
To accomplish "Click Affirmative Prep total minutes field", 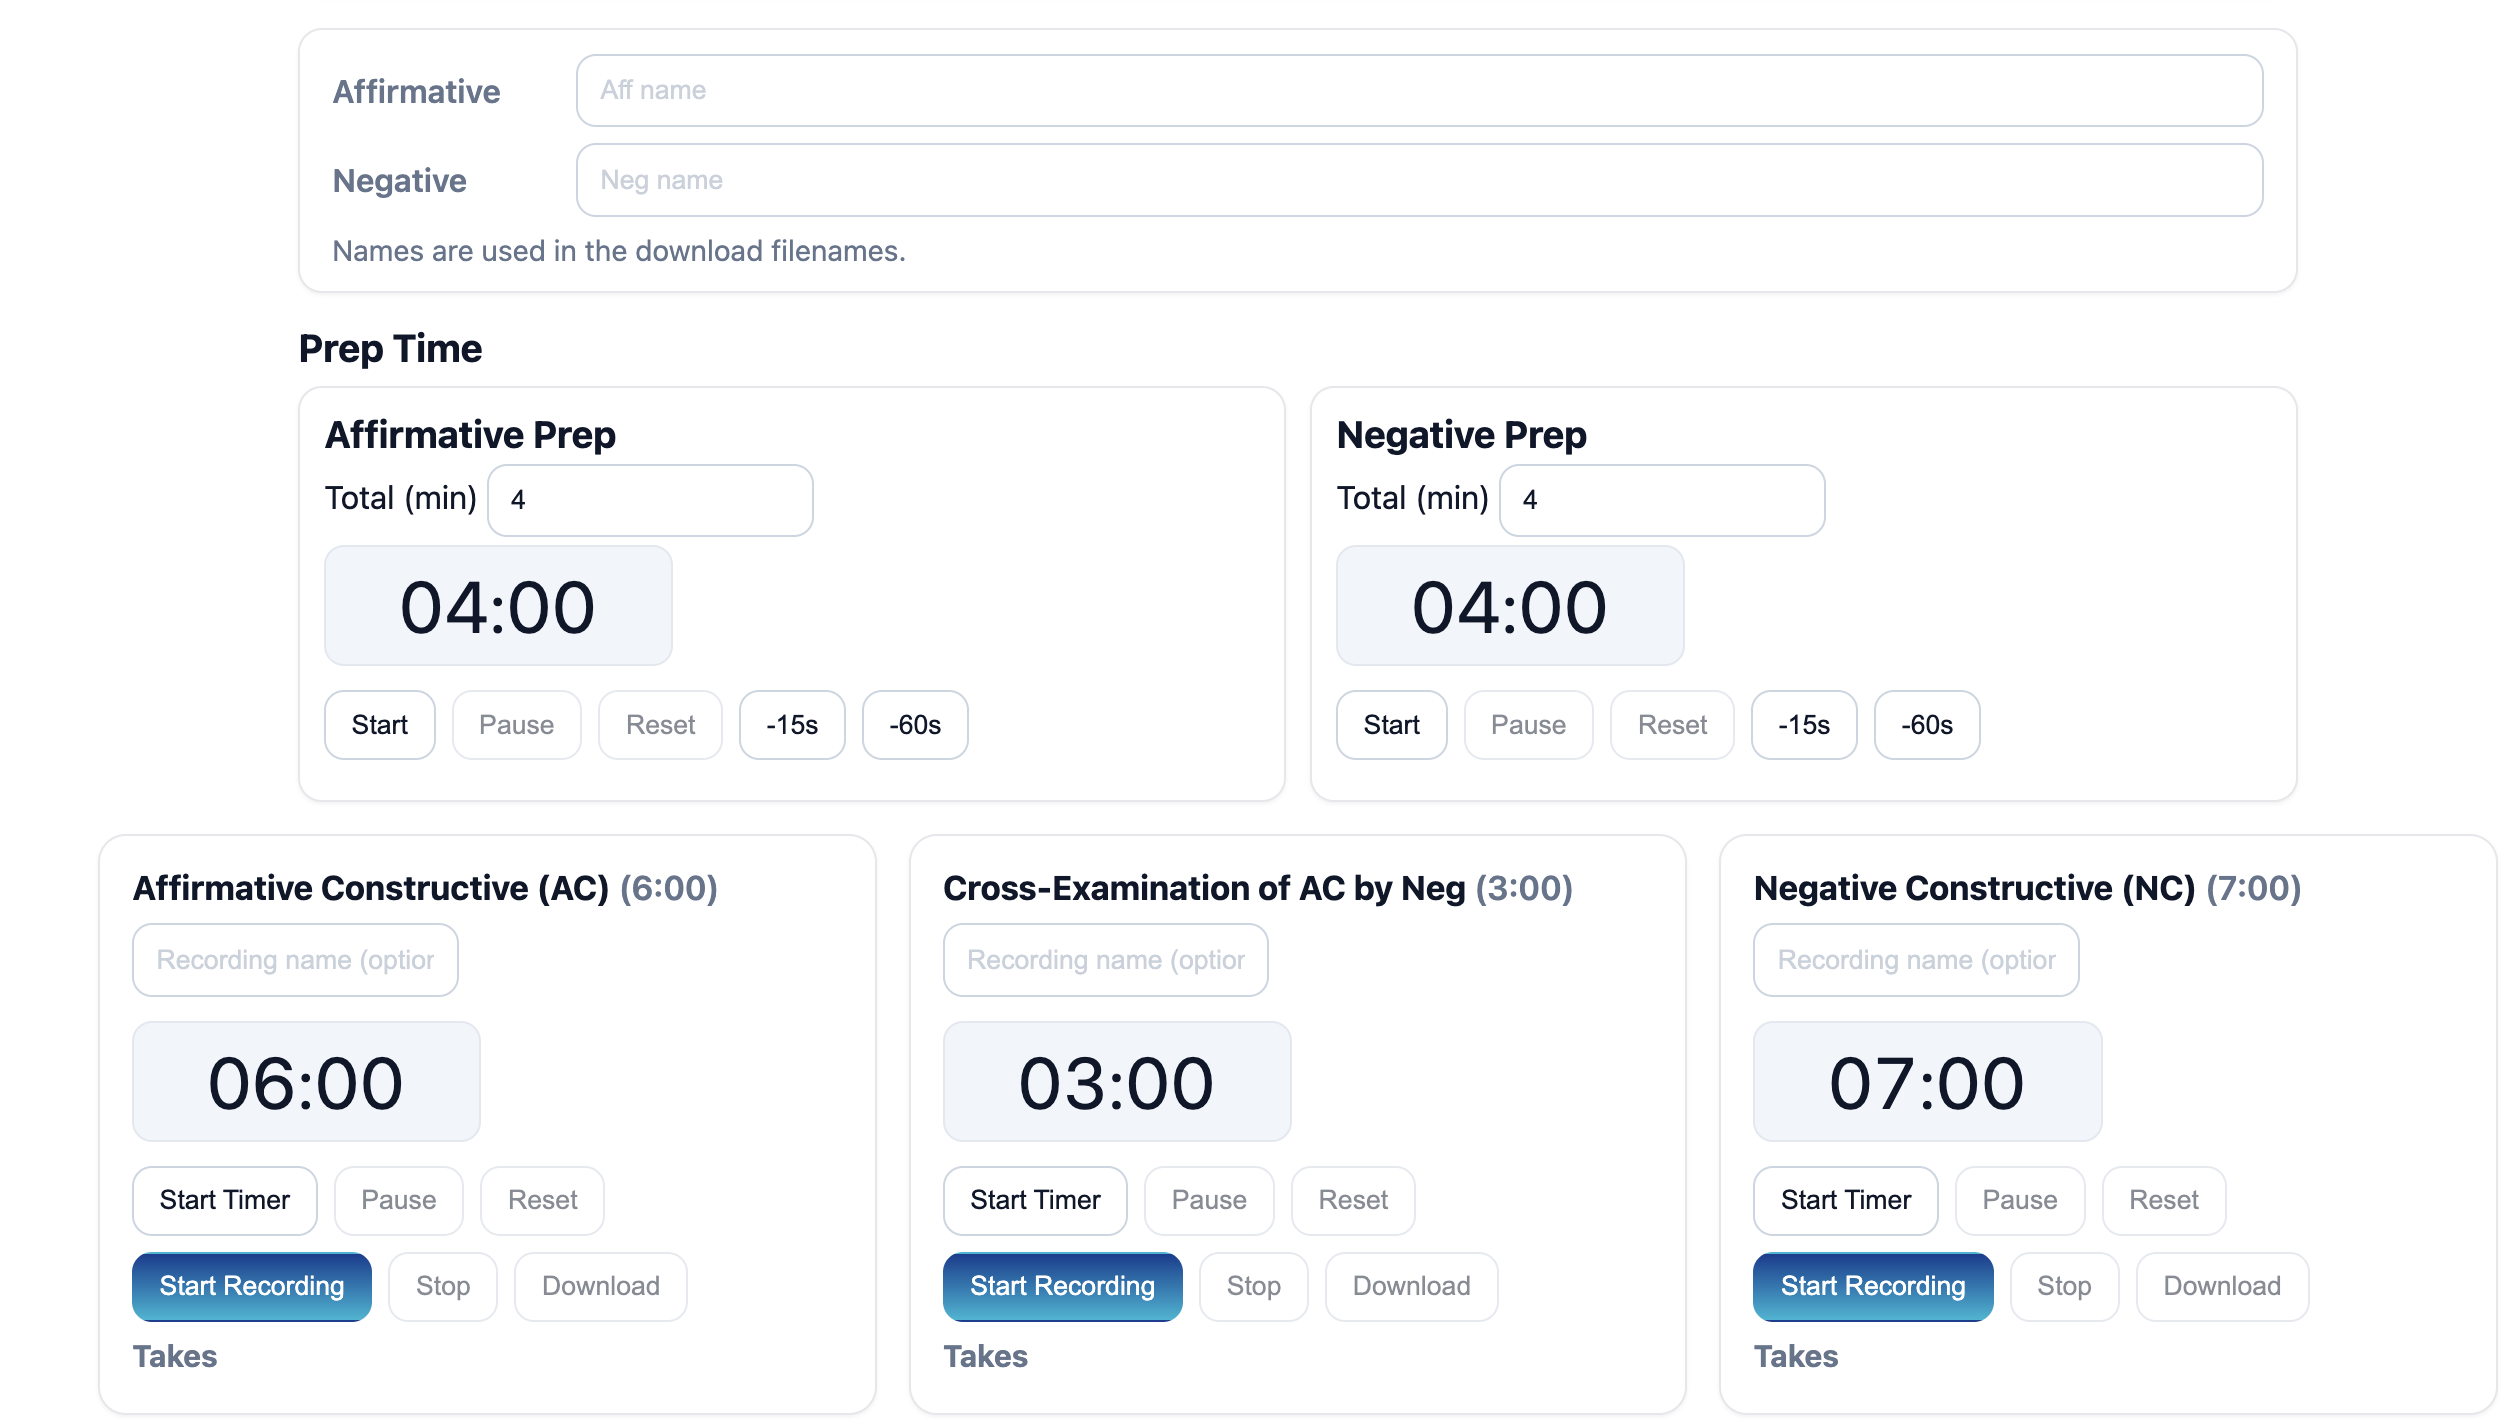I will coord(649,500).
